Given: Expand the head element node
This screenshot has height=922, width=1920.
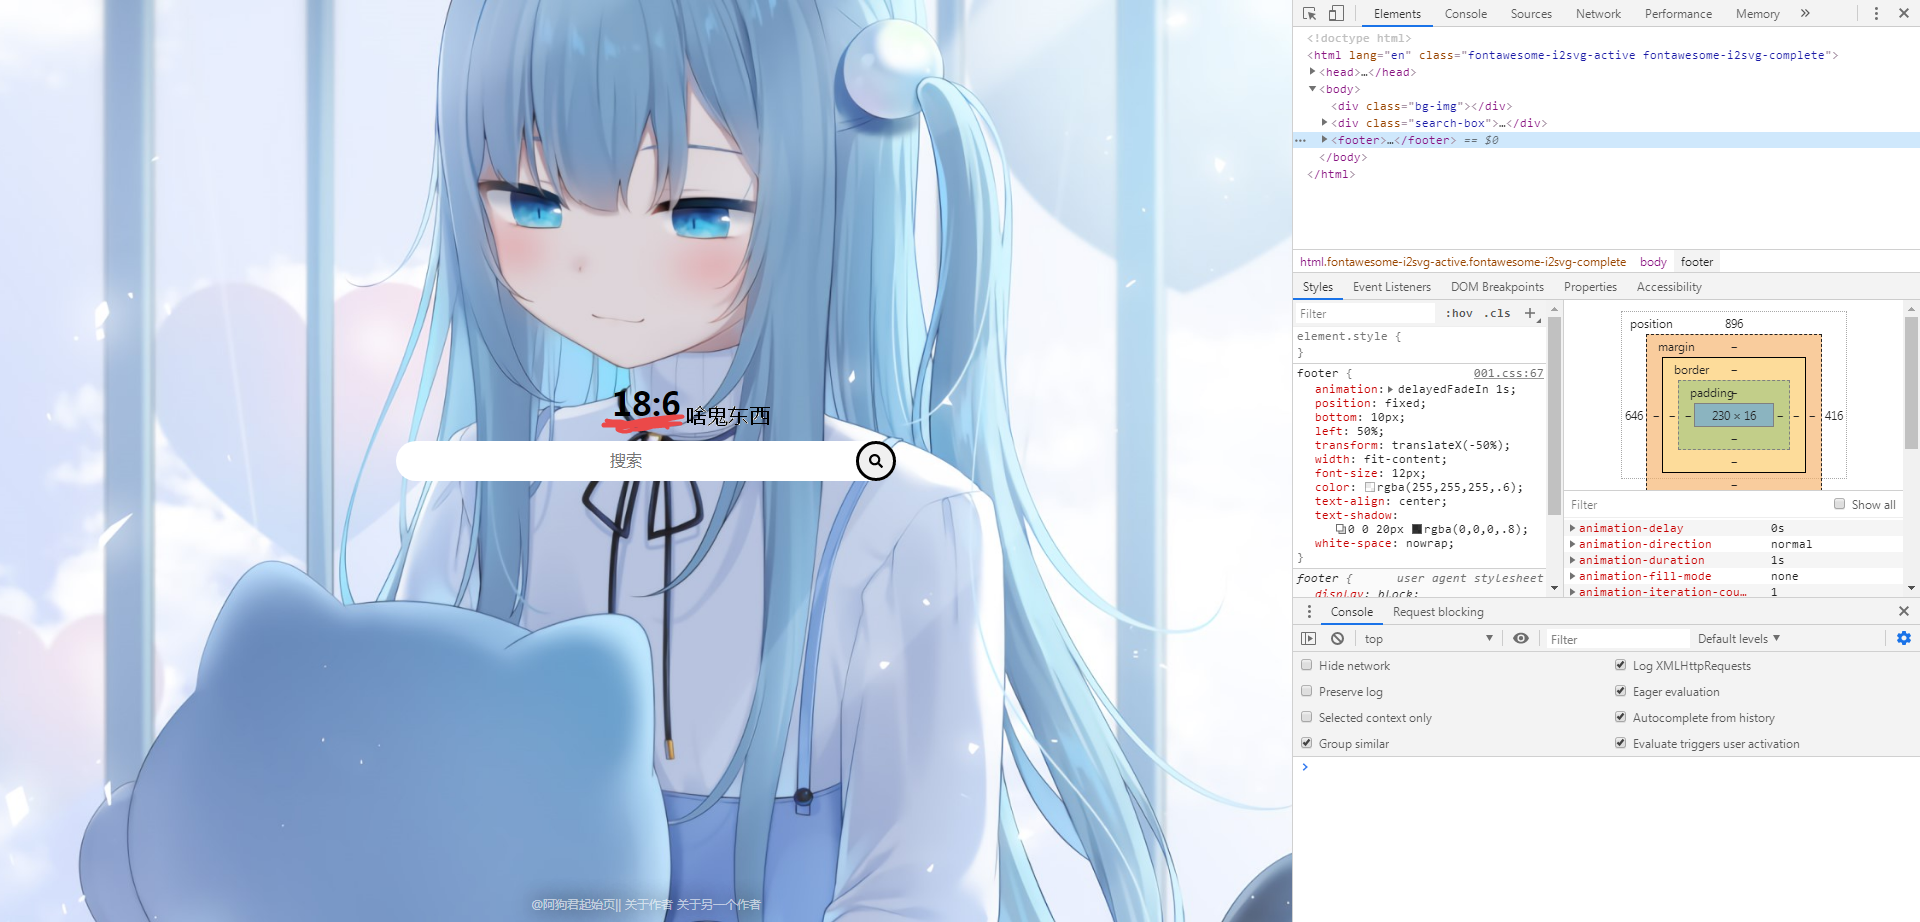Looking at the screenshot, I should point(1313,72).
